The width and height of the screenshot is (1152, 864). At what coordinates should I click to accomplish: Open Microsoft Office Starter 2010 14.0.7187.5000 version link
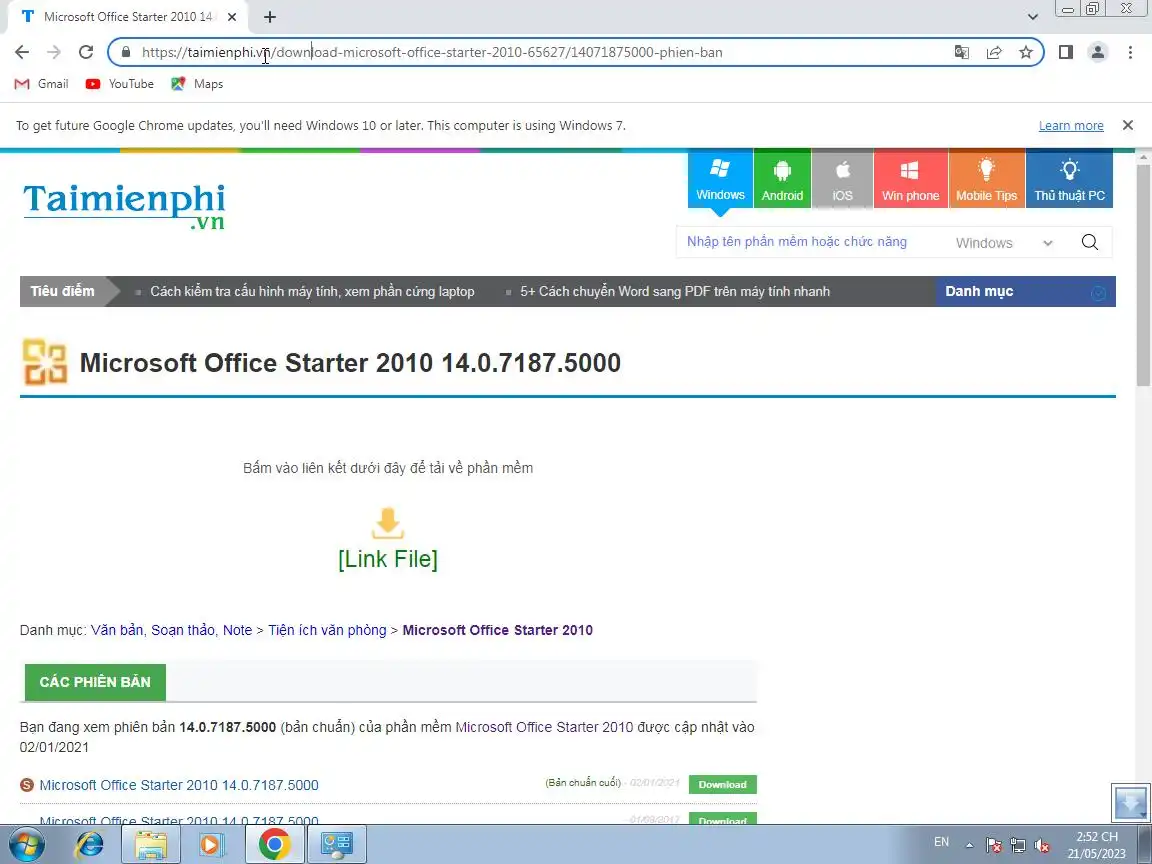click(x=179, y=785)
